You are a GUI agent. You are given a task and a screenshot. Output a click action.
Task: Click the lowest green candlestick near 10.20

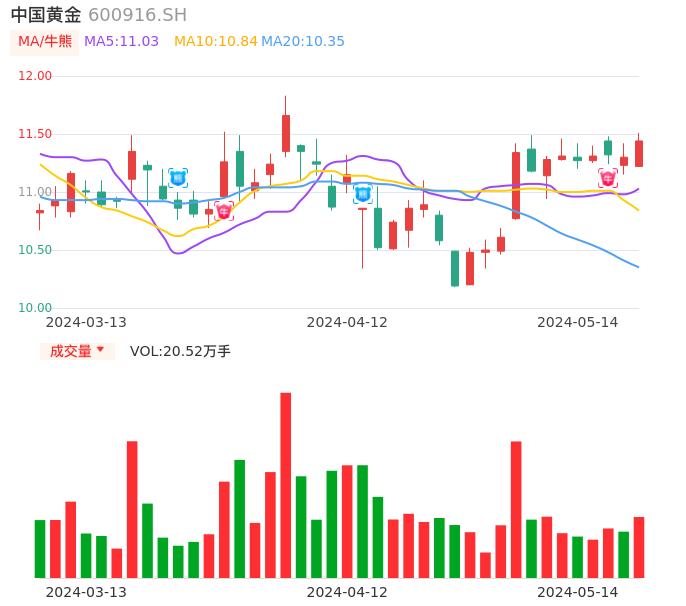(455, 268)
